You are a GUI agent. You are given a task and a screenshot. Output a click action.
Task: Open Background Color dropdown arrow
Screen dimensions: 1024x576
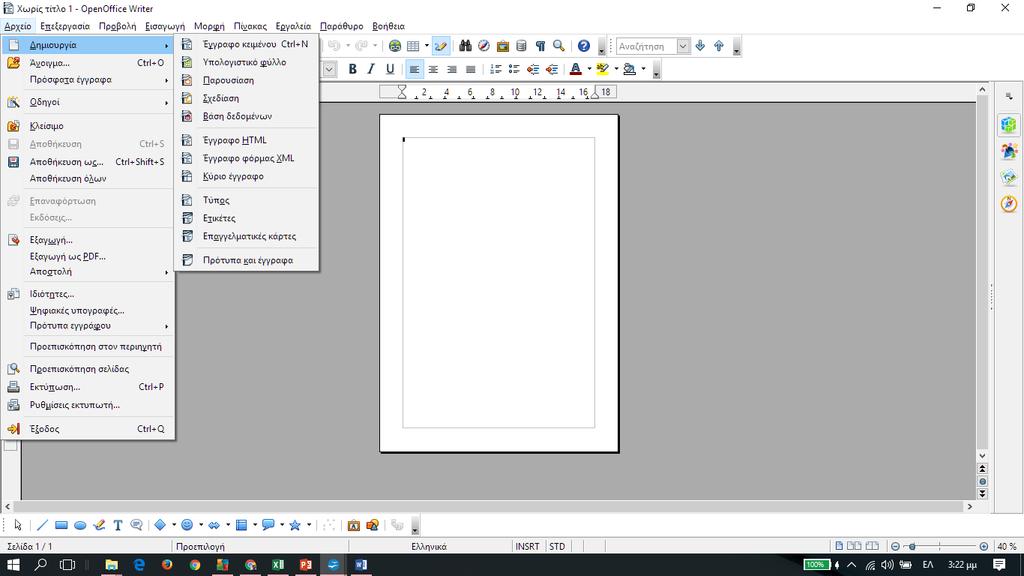coord(643,69)
